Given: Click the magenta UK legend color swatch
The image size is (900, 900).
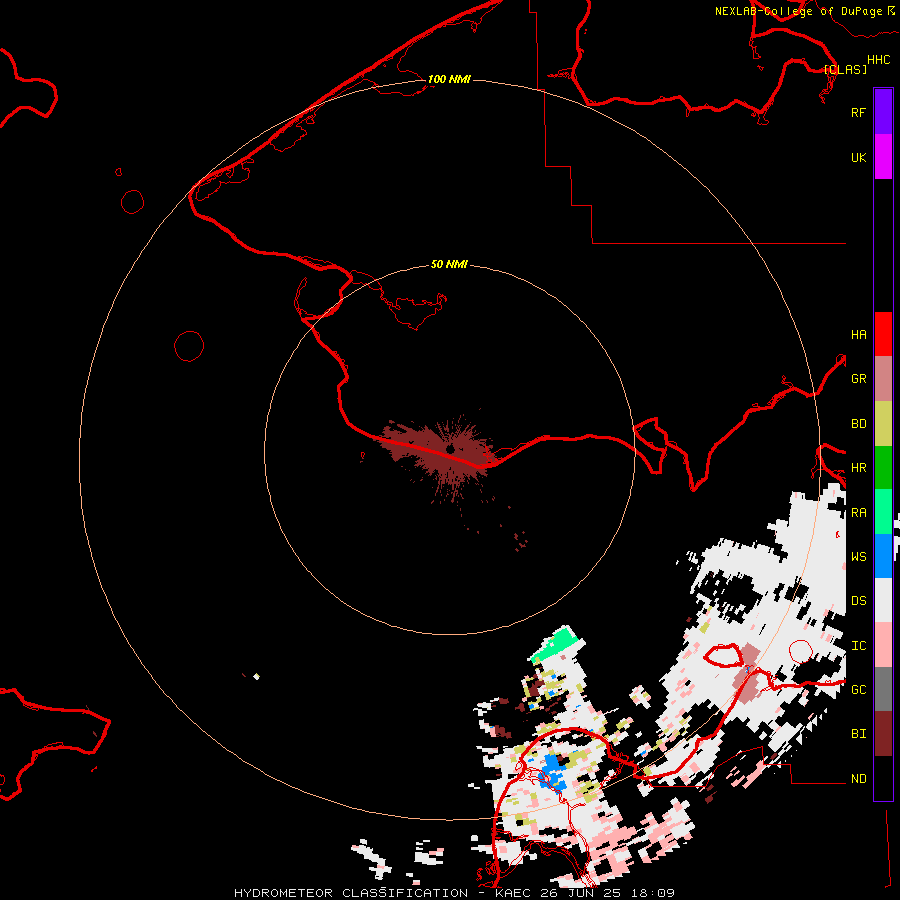Looking at the screenshot, I should pos(883,157).
